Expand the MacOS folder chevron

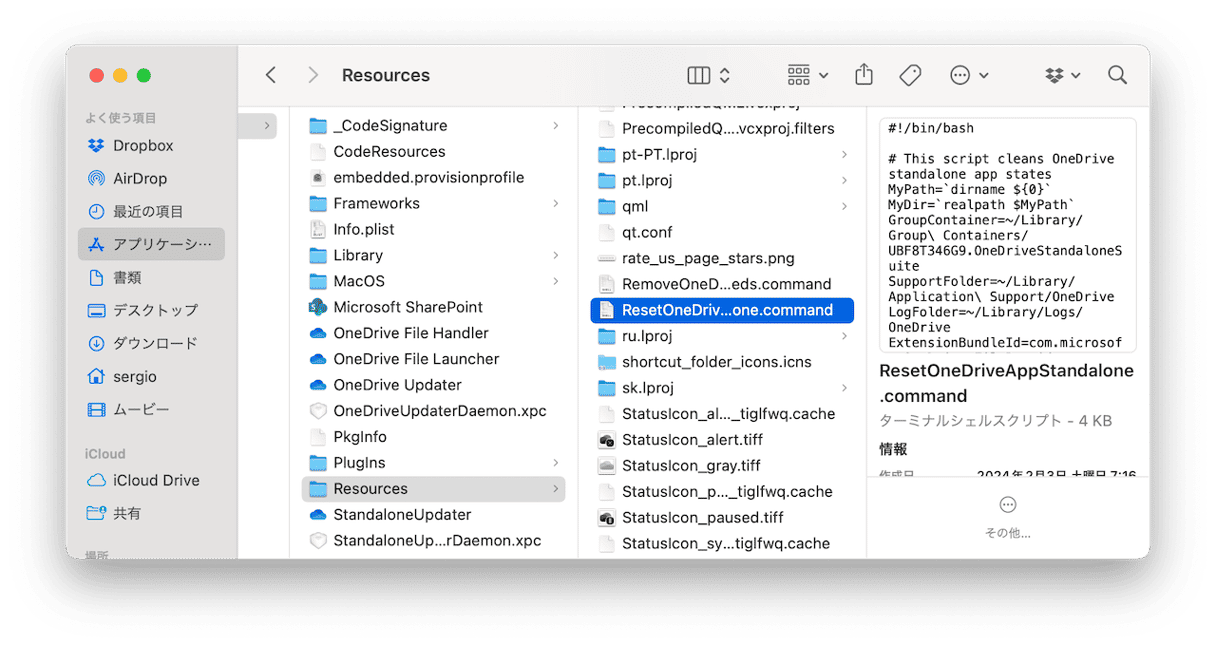pos(555,281)
